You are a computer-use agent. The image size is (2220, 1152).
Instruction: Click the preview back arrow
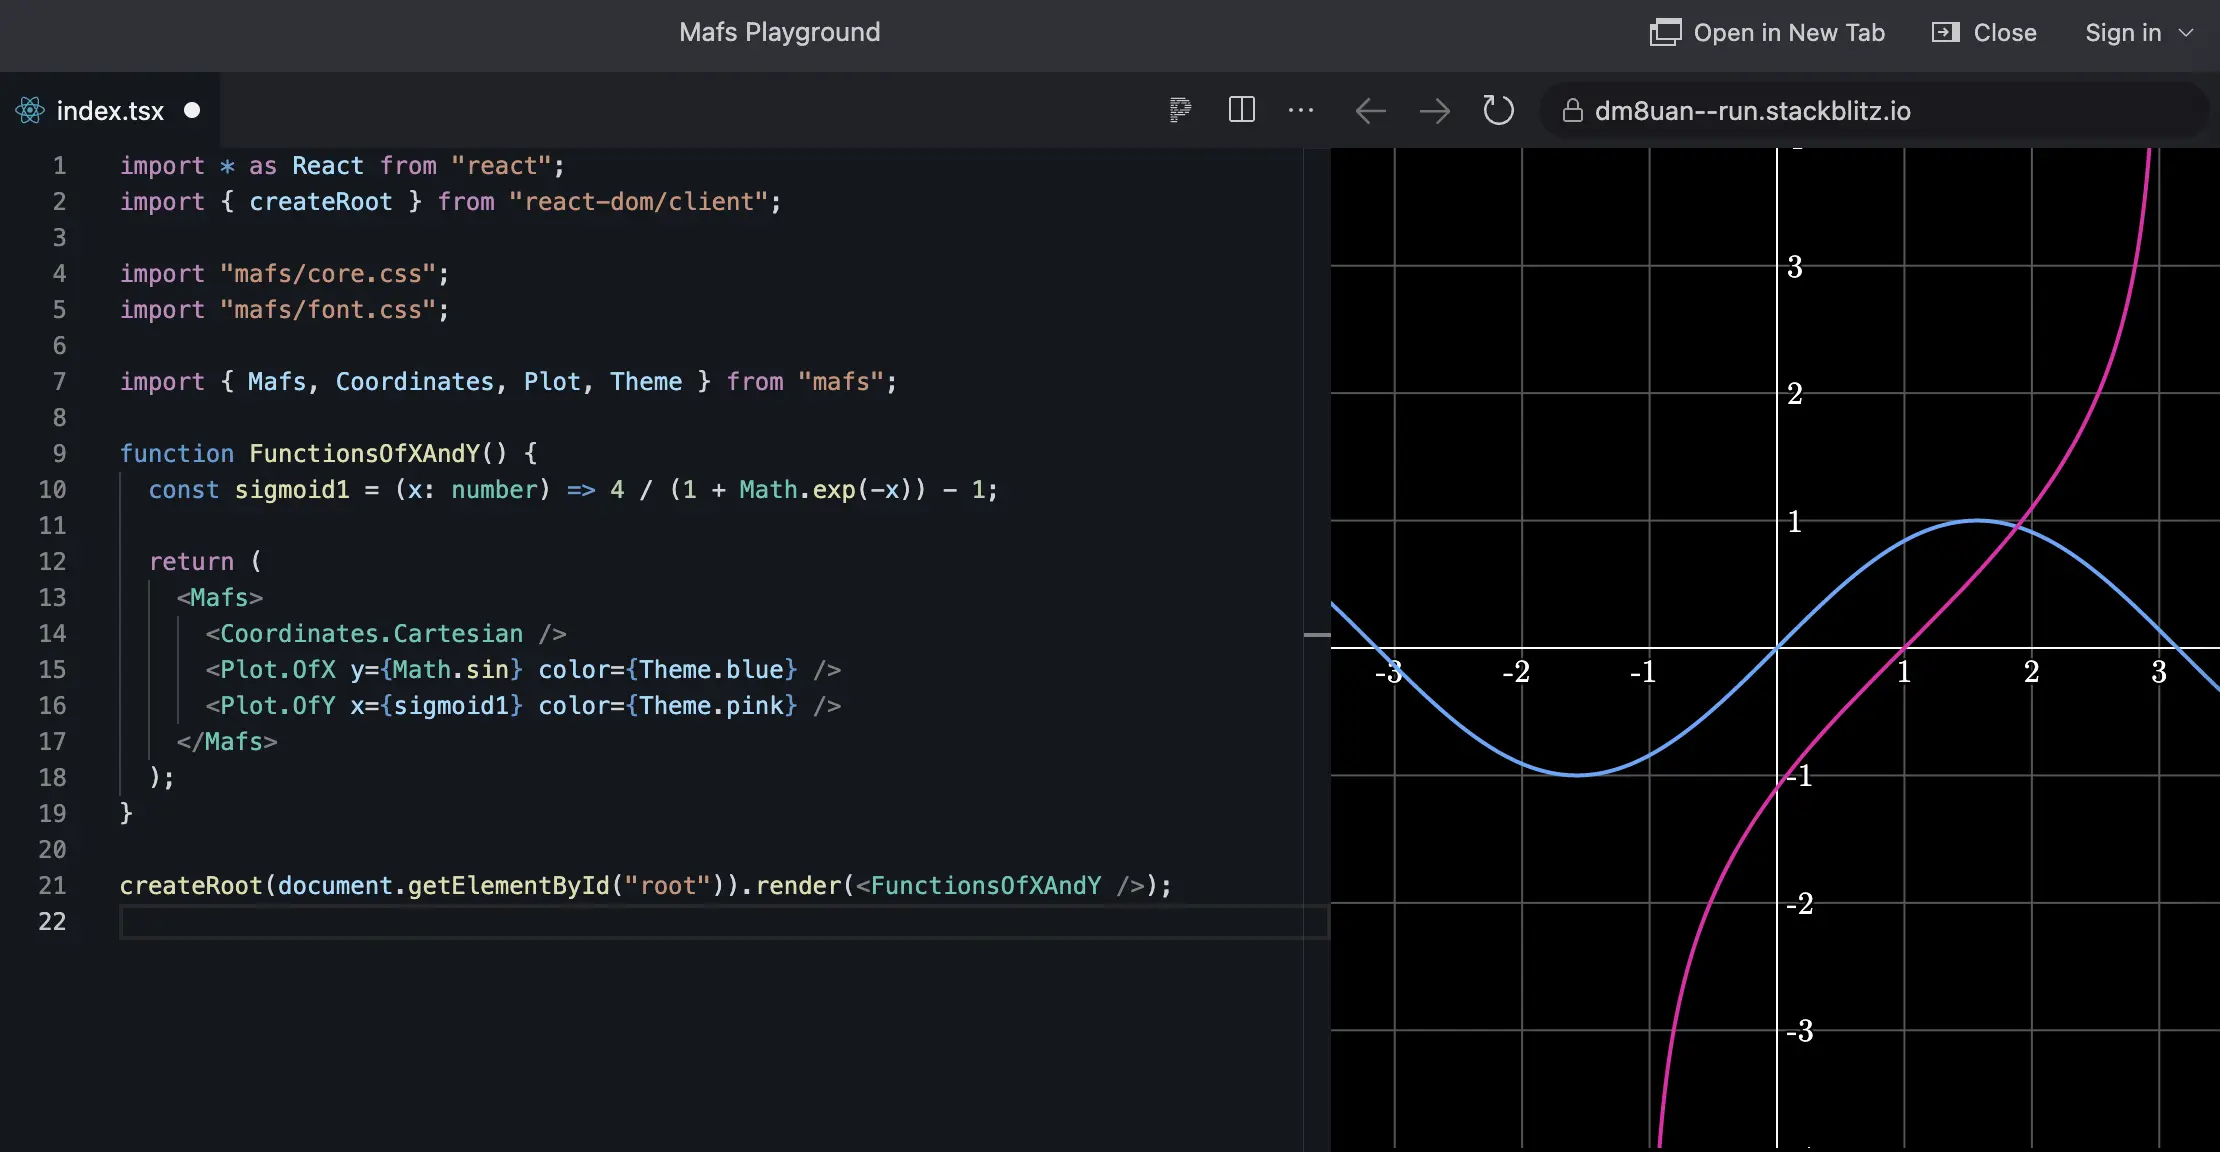tap(1370, 111)
